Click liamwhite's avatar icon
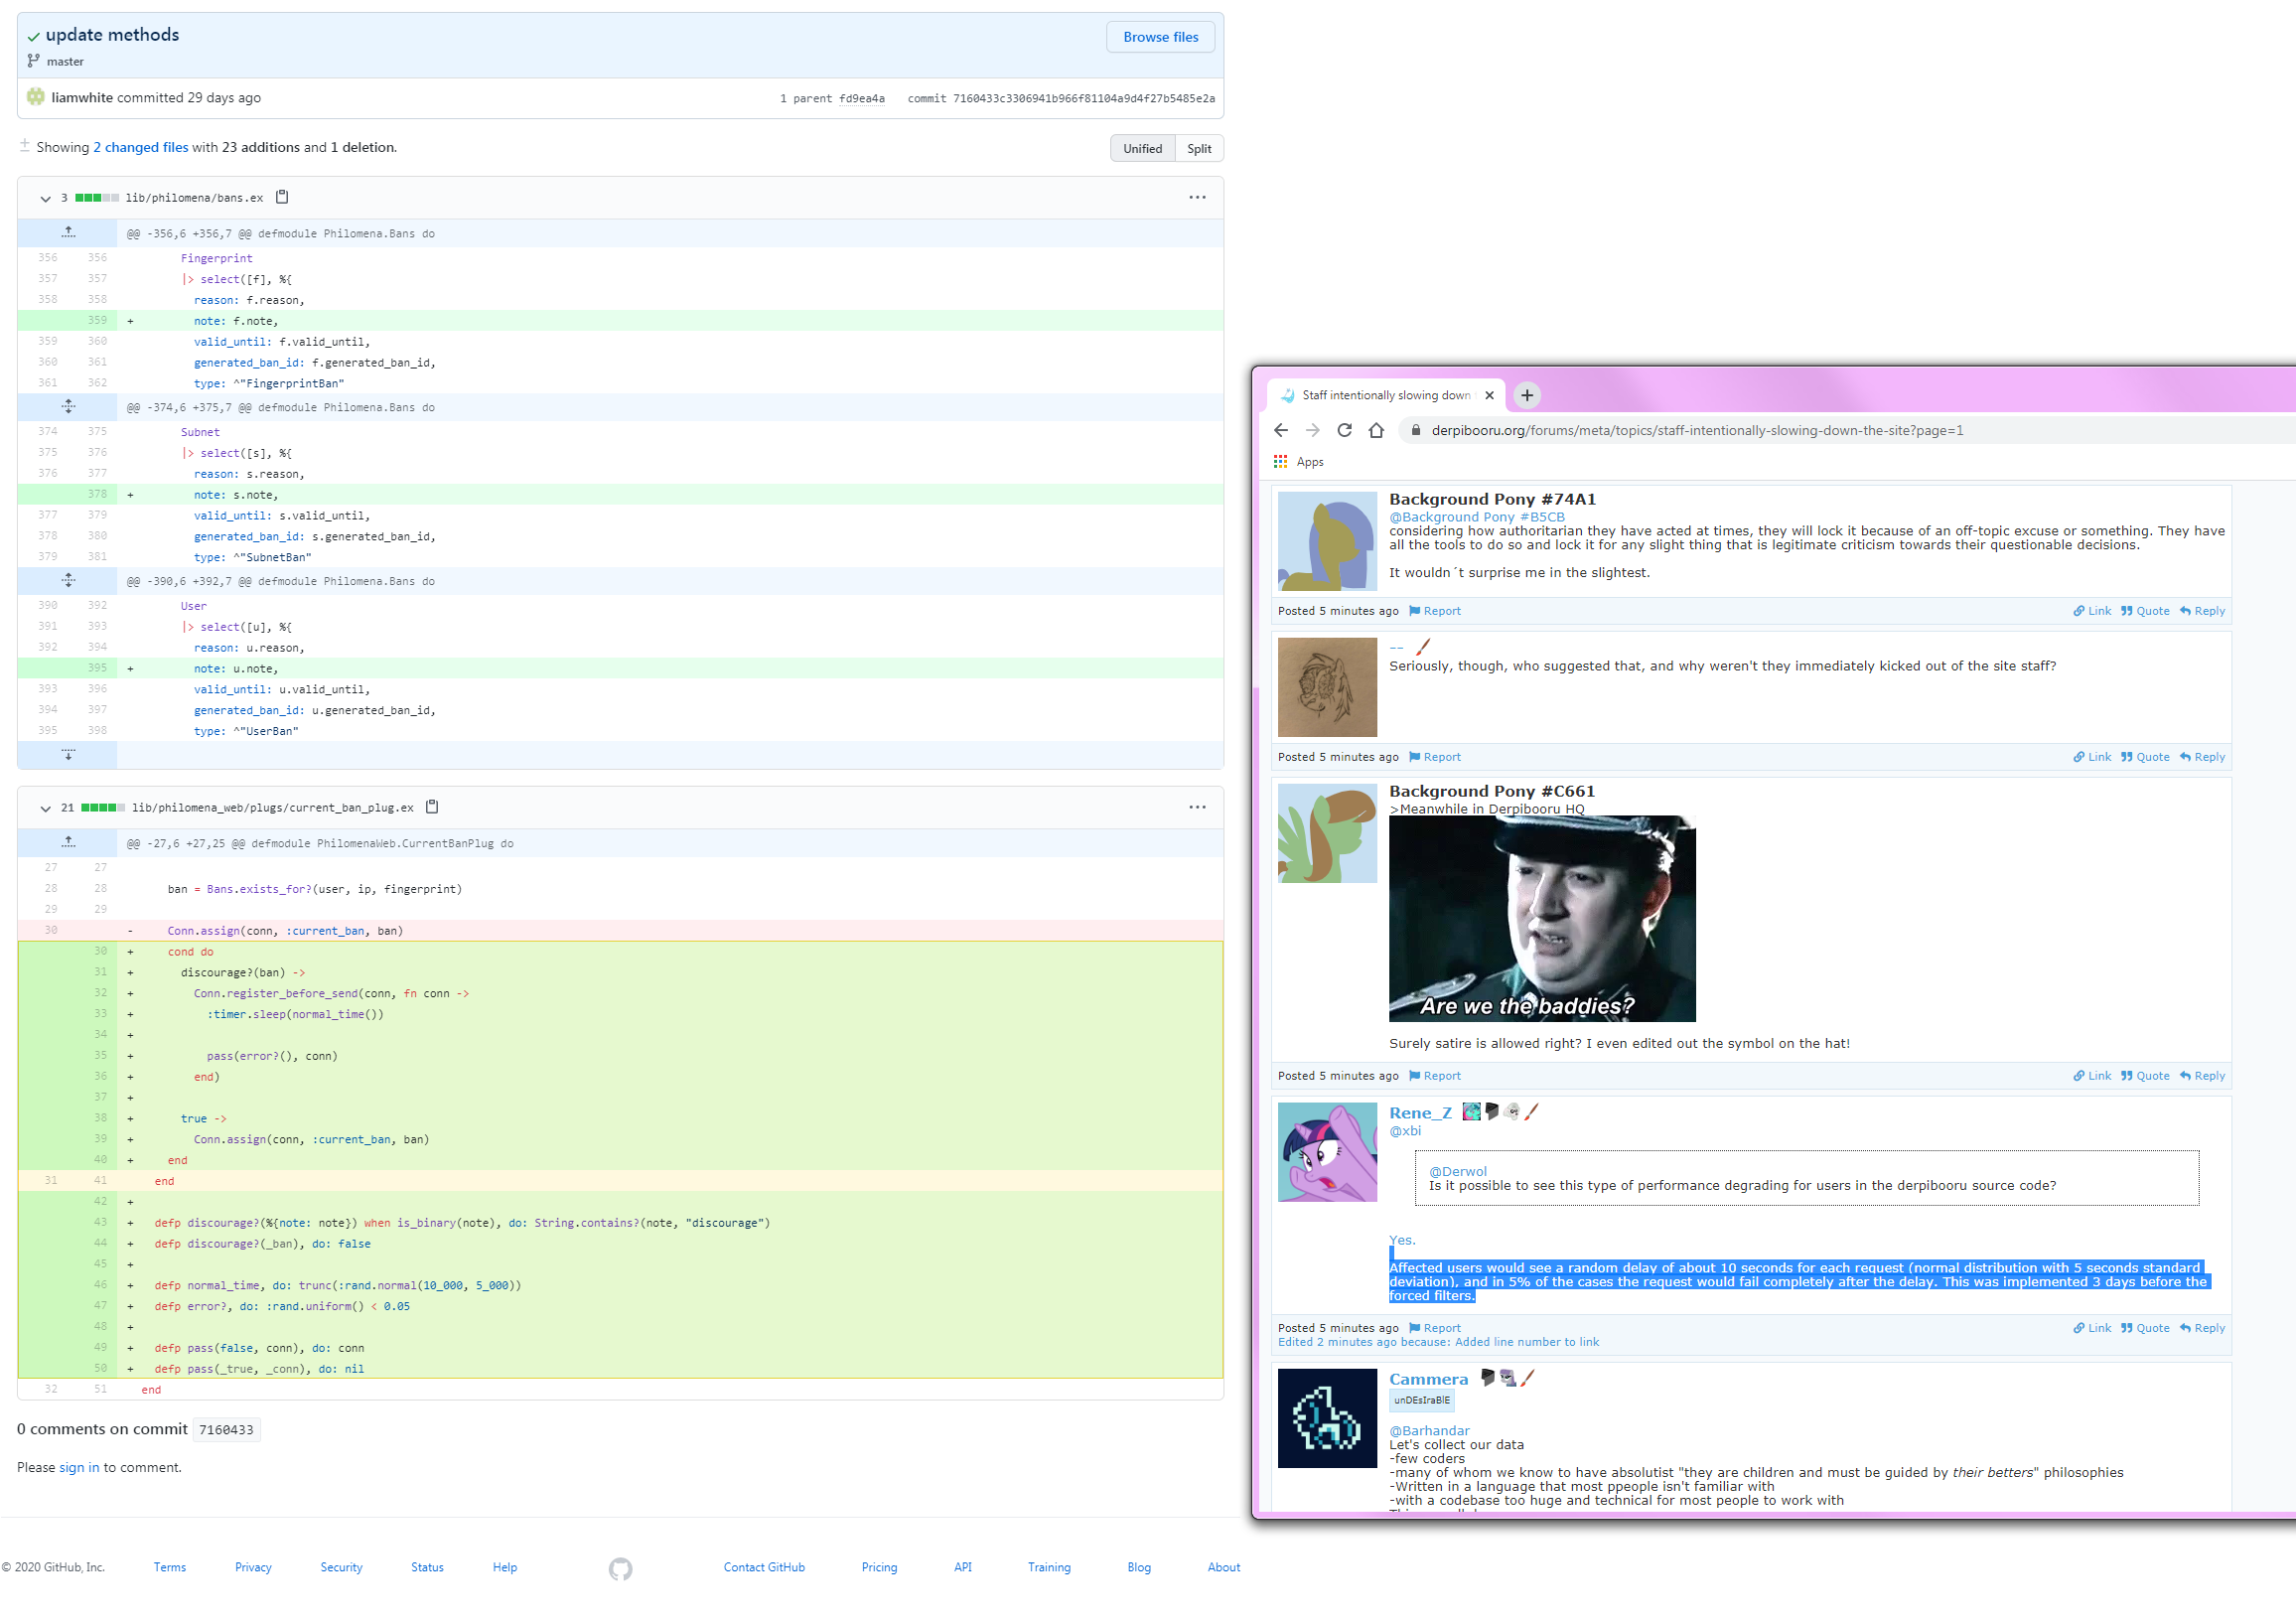The width and height of the screenshot is (2296, 1624). [x=35, y=97]
